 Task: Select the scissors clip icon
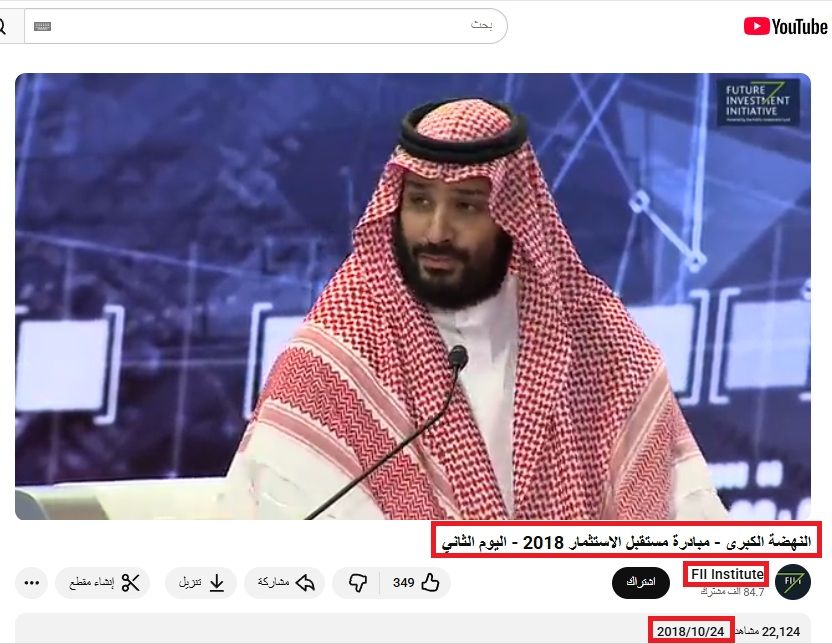[x=131, y=582]
